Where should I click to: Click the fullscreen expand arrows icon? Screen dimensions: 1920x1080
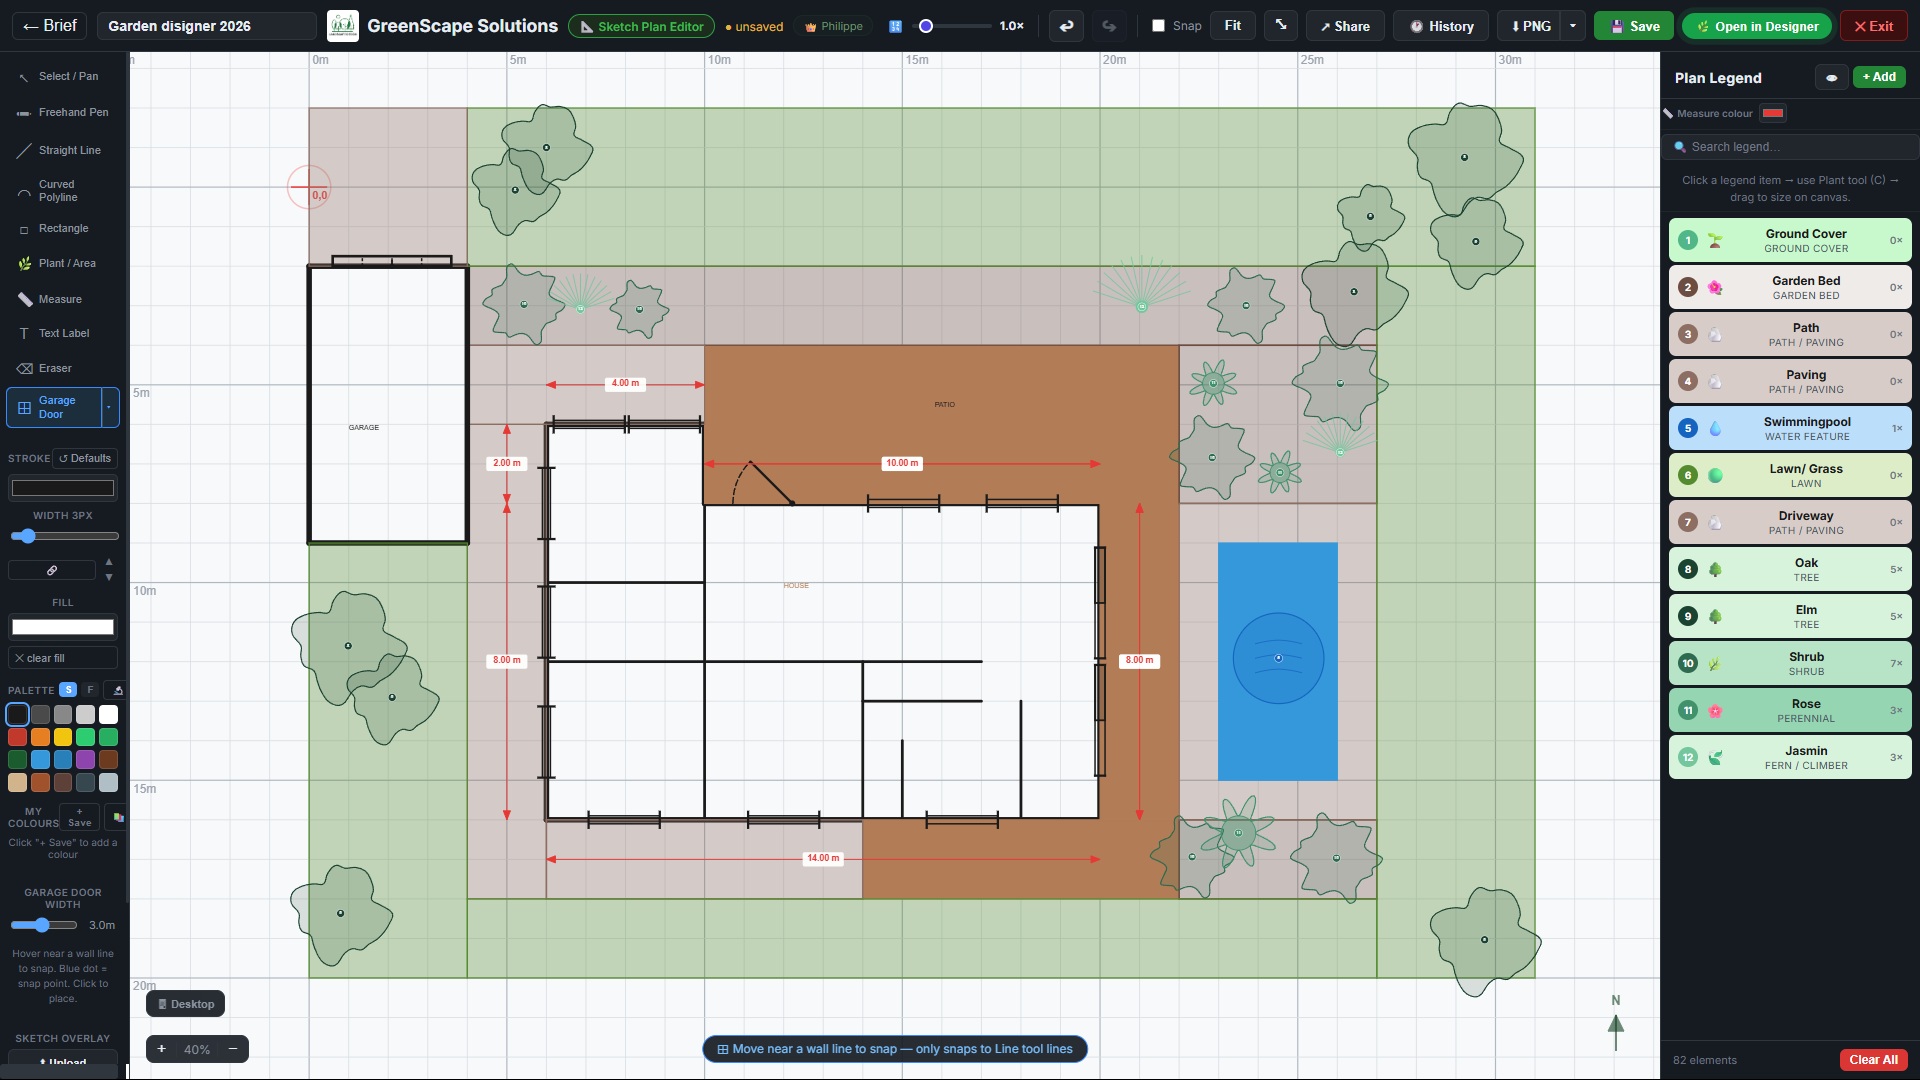pos(1281,26)
